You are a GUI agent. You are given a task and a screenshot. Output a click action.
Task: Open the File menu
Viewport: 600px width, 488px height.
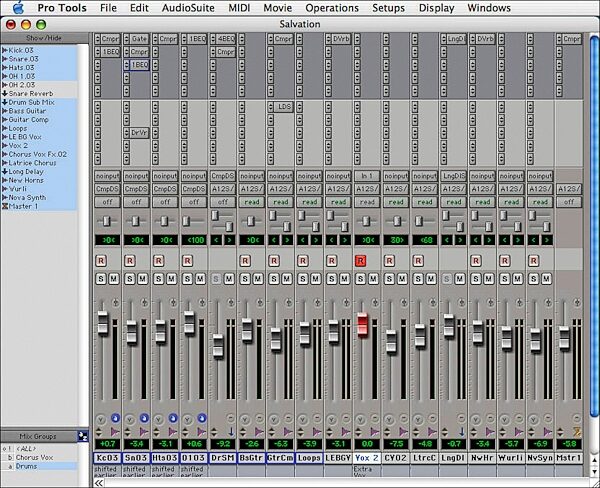pyautogui.click(x=108, y=8)
